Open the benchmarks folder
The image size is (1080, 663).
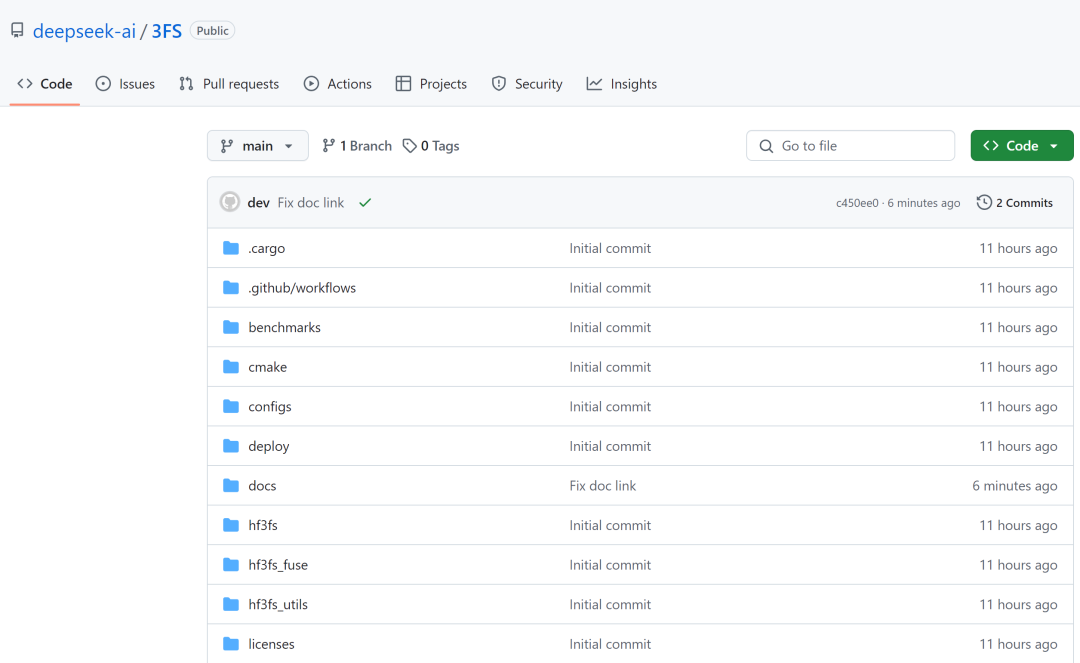pyautogui.click(x=284, y=327)
